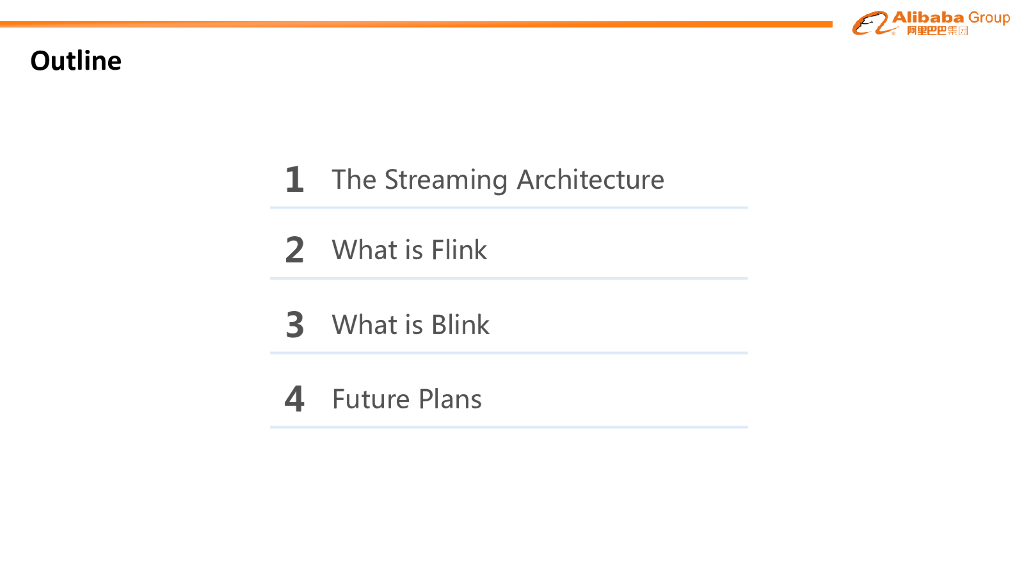Click the divider line under 'What is Blink'

coord(508,353)
